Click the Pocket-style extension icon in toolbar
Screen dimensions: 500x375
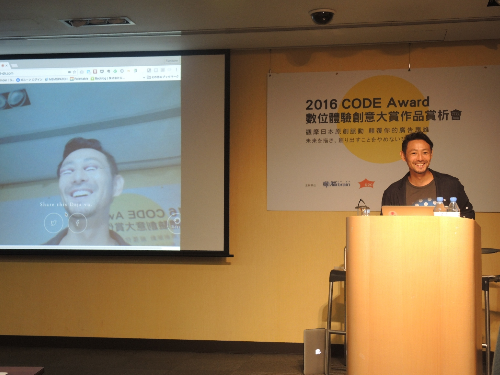(x=102, y=72)
